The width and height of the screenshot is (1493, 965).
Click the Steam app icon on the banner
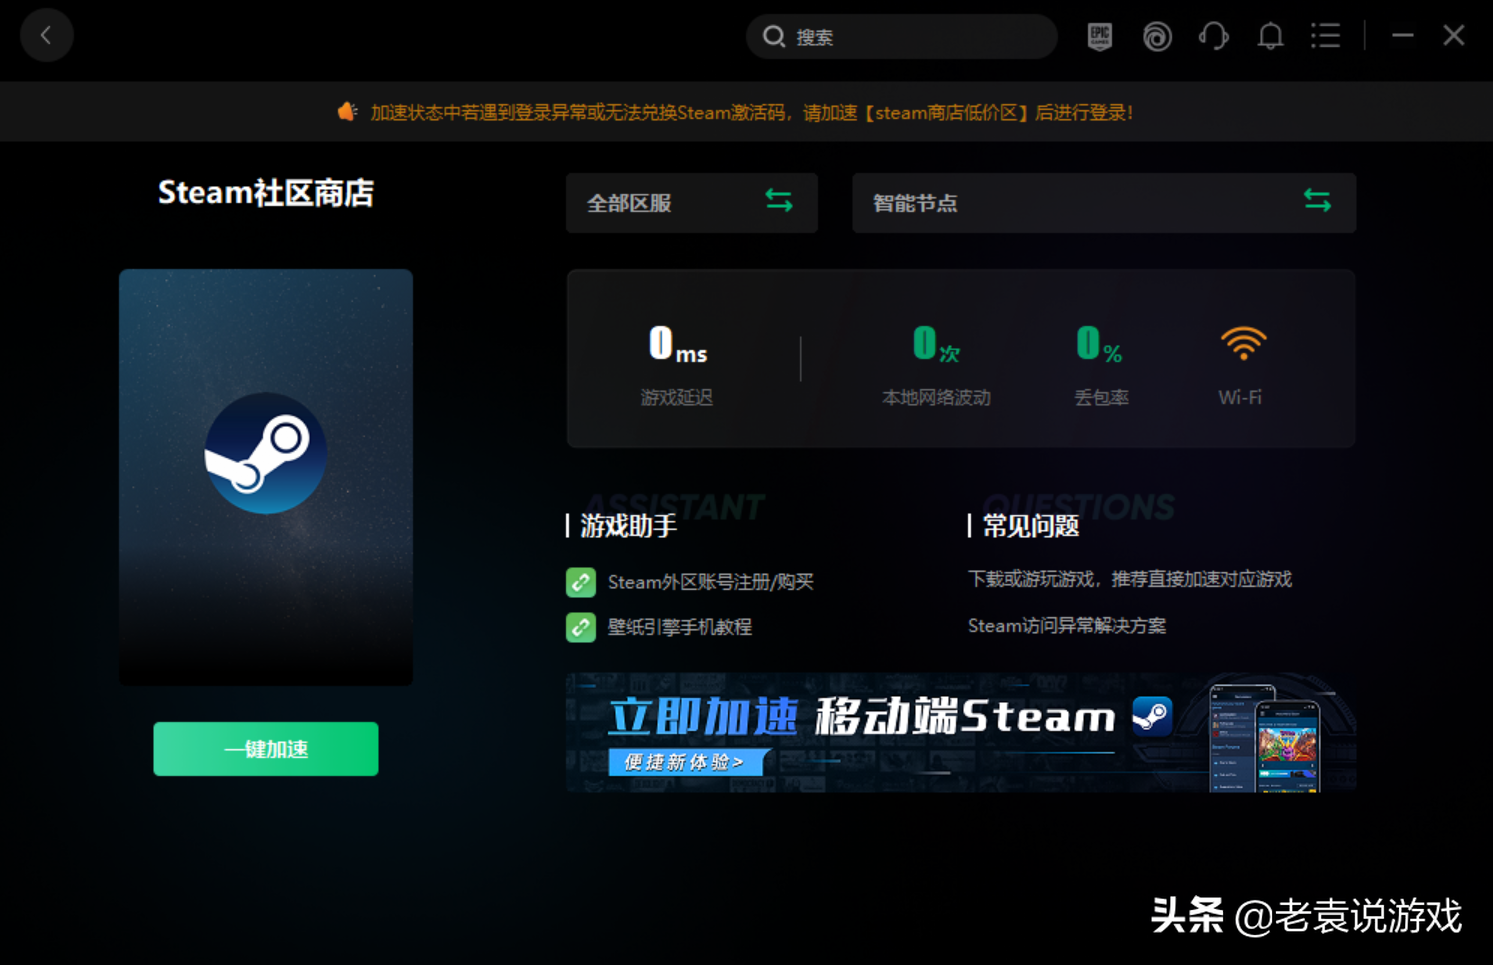point(1152,716)
